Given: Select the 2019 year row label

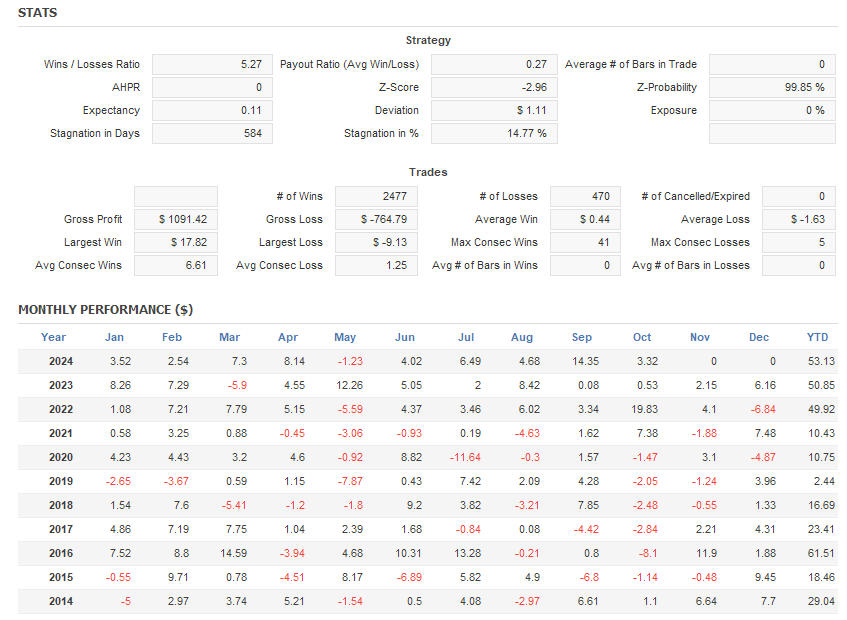Looking at the screenshot, I should tap(60, 481).
